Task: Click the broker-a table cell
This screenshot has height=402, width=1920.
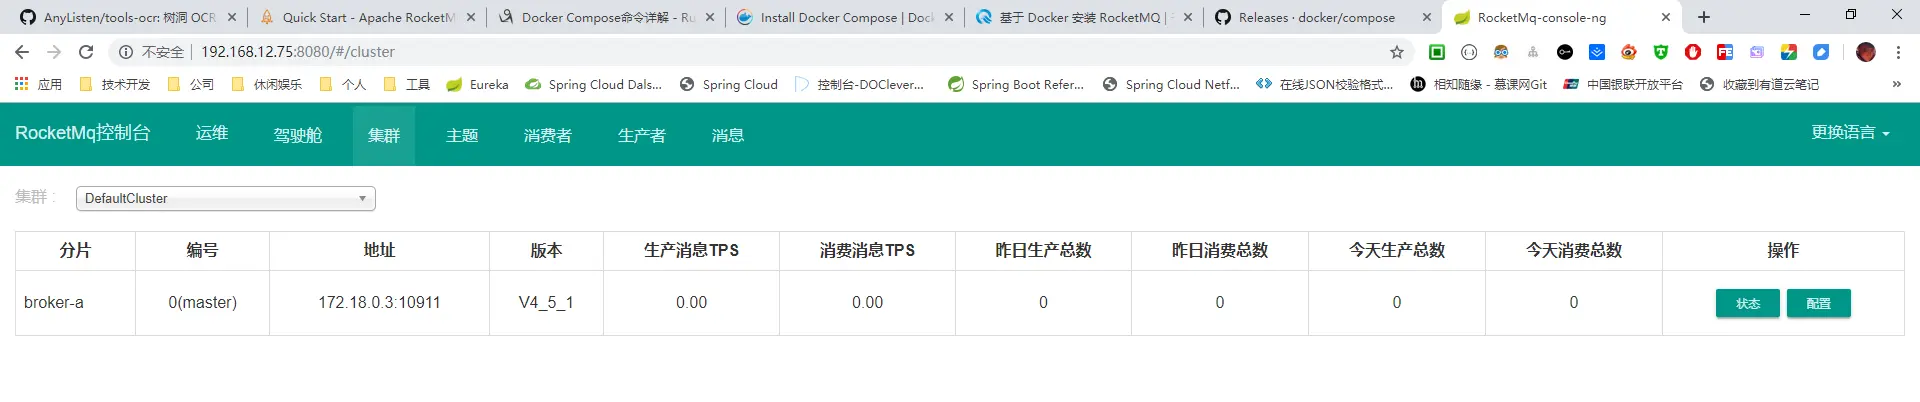Action: (x=75, y=302)
